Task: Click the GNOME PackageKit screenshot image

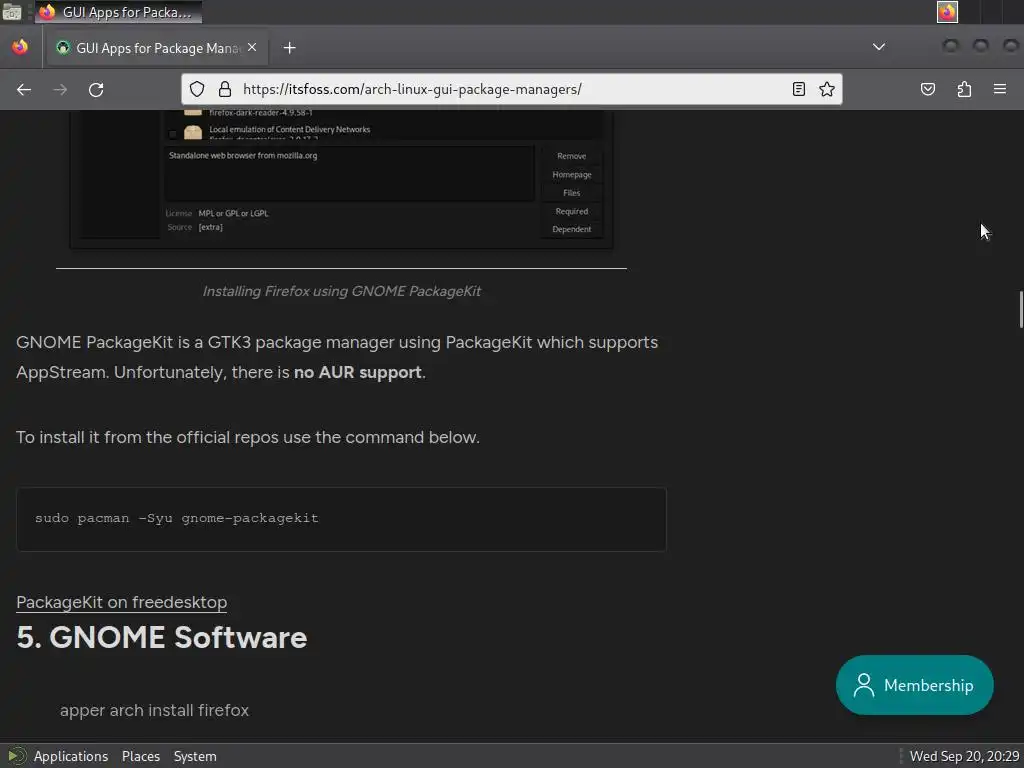Action: pyautogui.click(x=342, y=180)
